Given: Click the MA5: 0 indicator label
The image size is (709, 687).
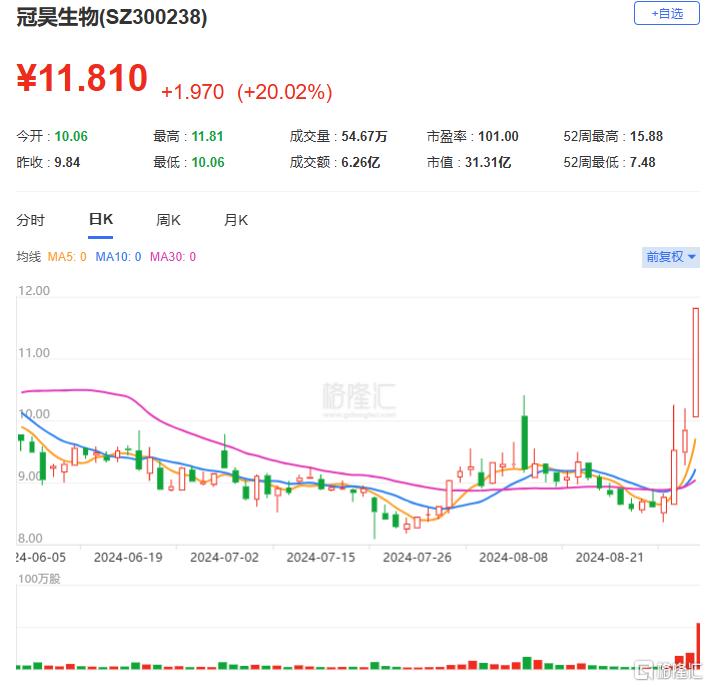Looking at the screenshot, I should [x=67, y=257].
